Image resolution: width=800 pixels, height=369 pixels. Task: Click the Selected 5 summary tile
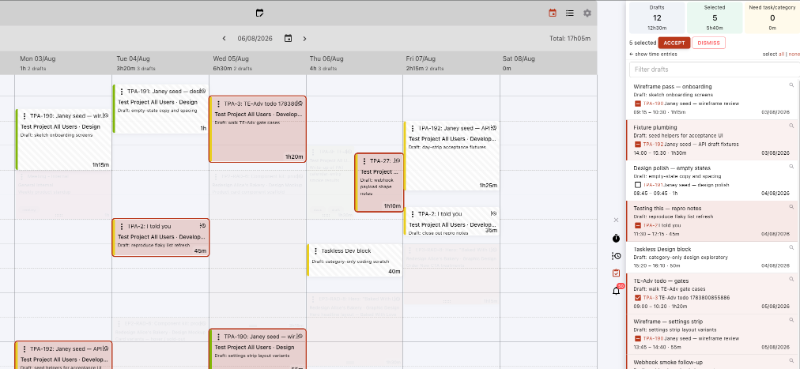714,17
